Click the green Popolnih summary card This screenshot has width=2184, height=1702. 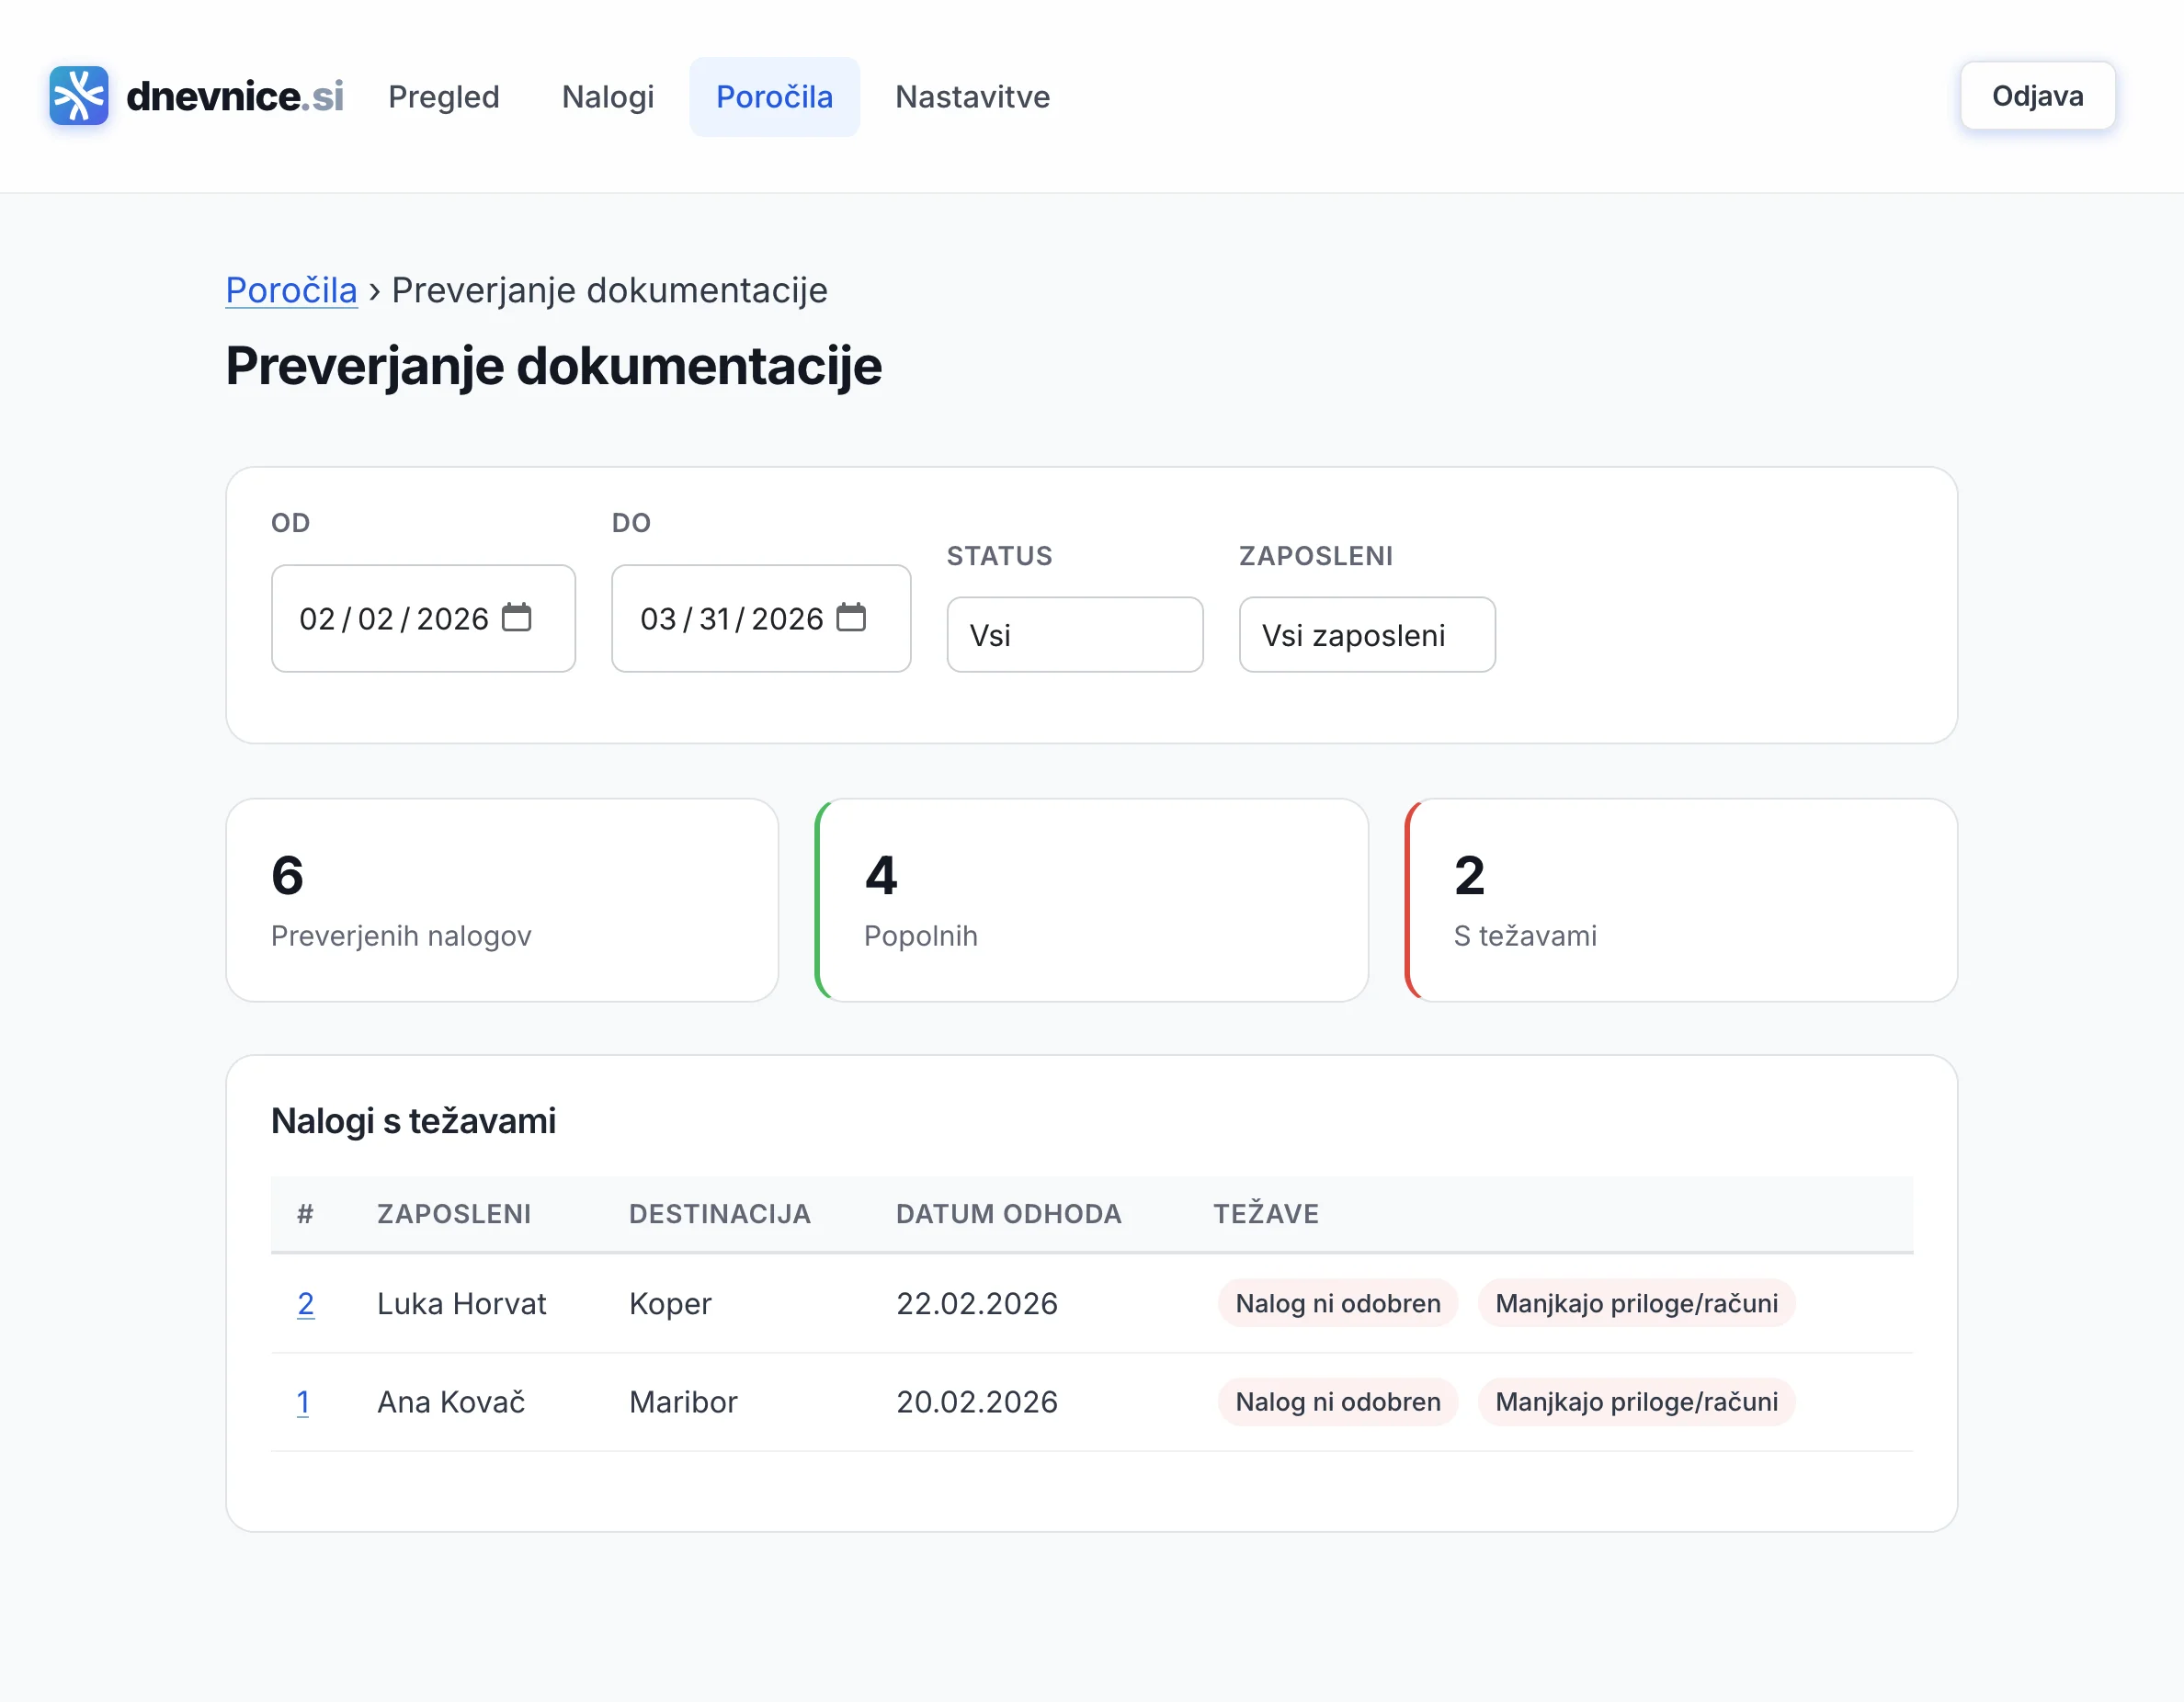[1092, 900]
